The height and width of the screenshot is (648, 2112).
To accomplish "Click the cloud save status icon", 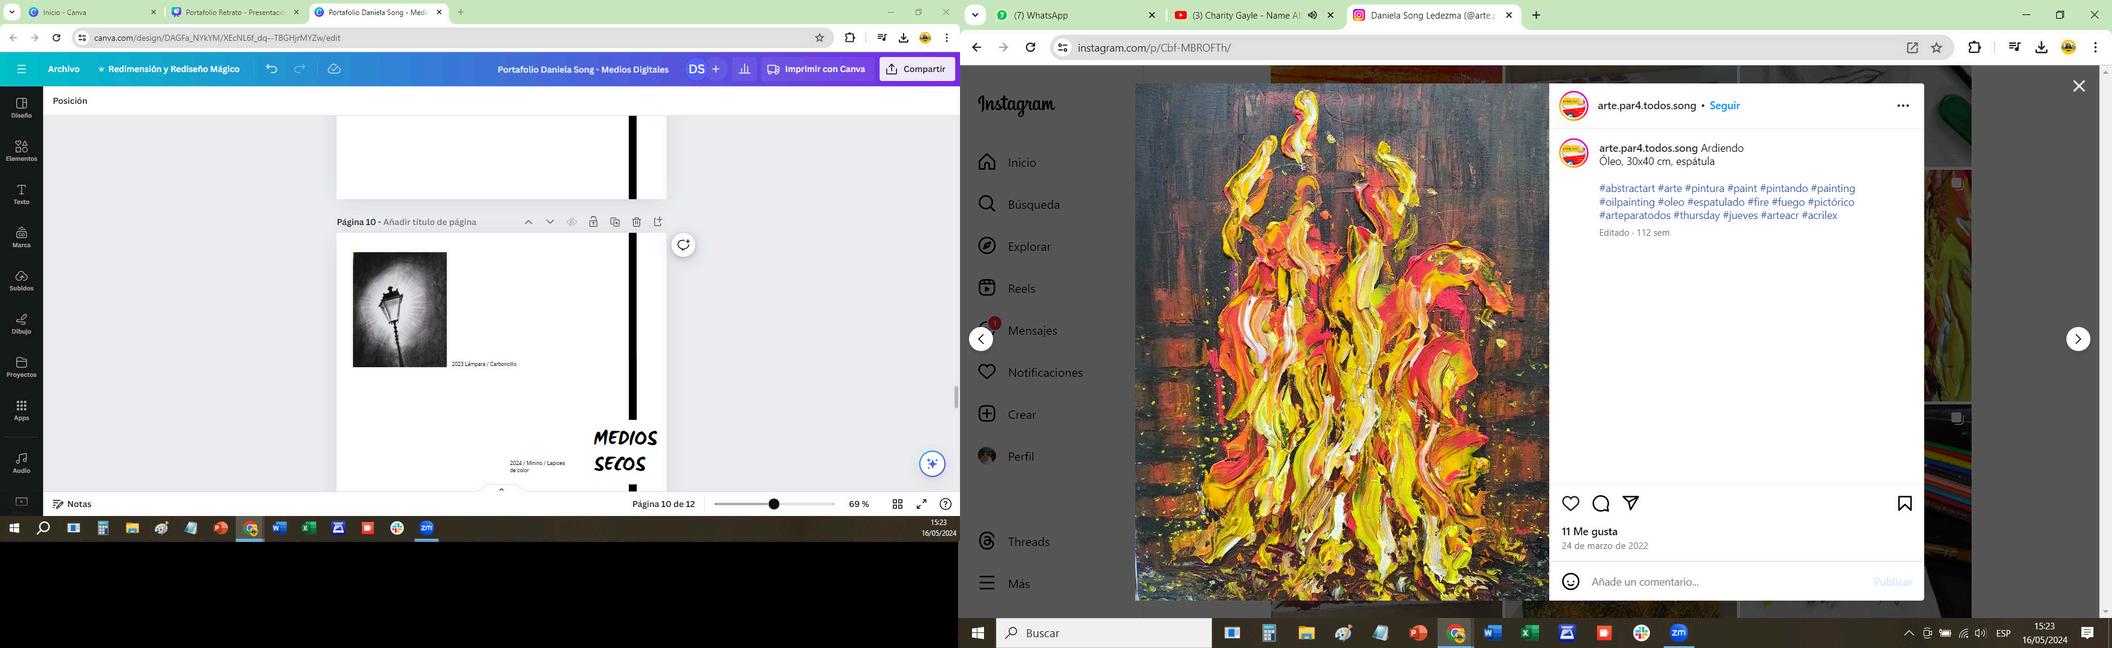I will [334, 69].
